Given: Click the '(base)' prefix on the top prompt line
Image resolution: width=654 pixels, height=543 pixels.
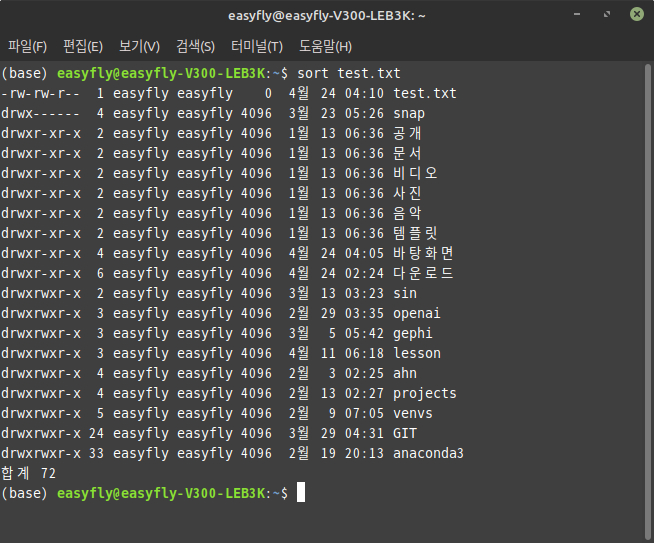Looking at the screenshot, I should [24, 73].
